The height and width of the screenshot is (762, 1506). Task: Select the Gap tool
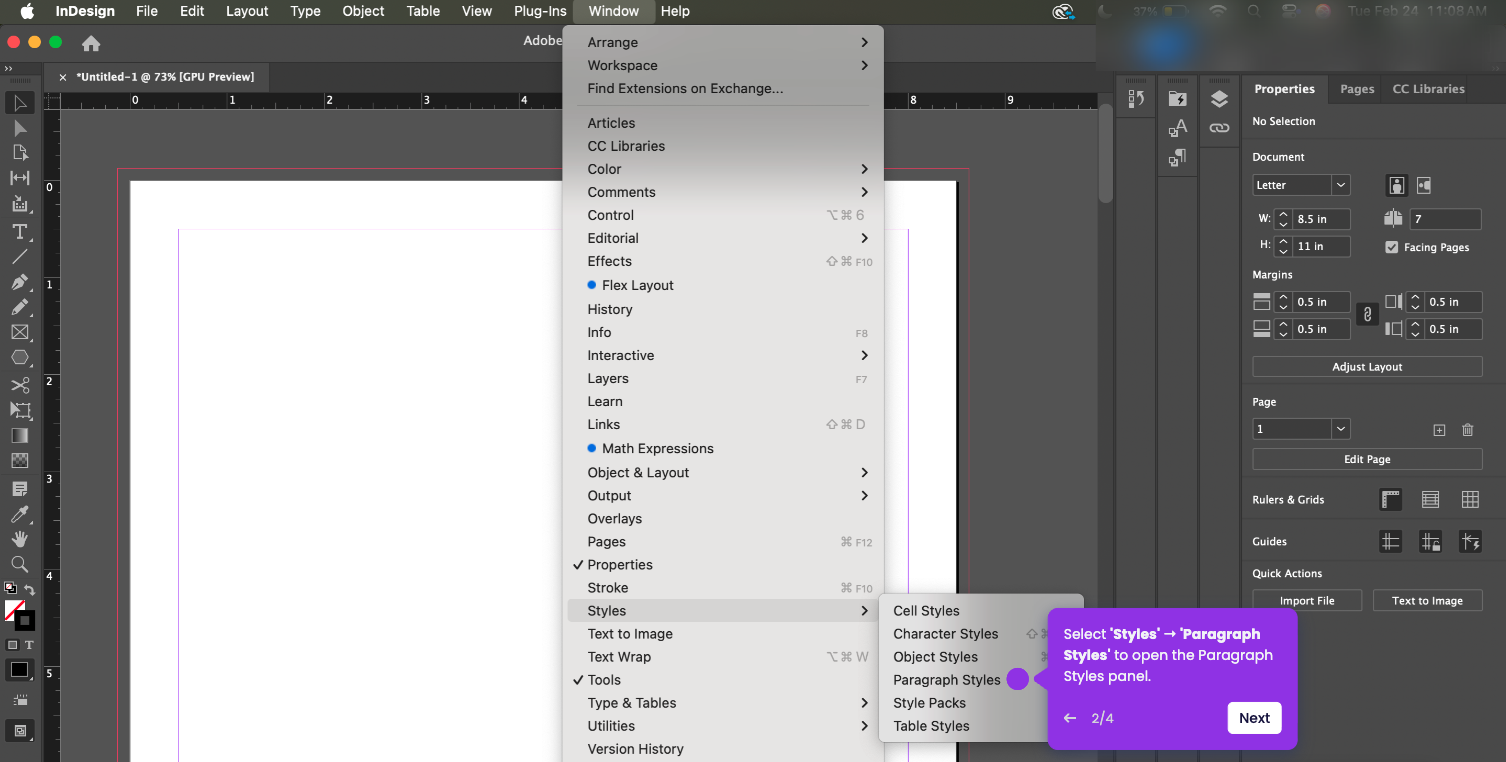pyautogui.click(x=20, y=178)
